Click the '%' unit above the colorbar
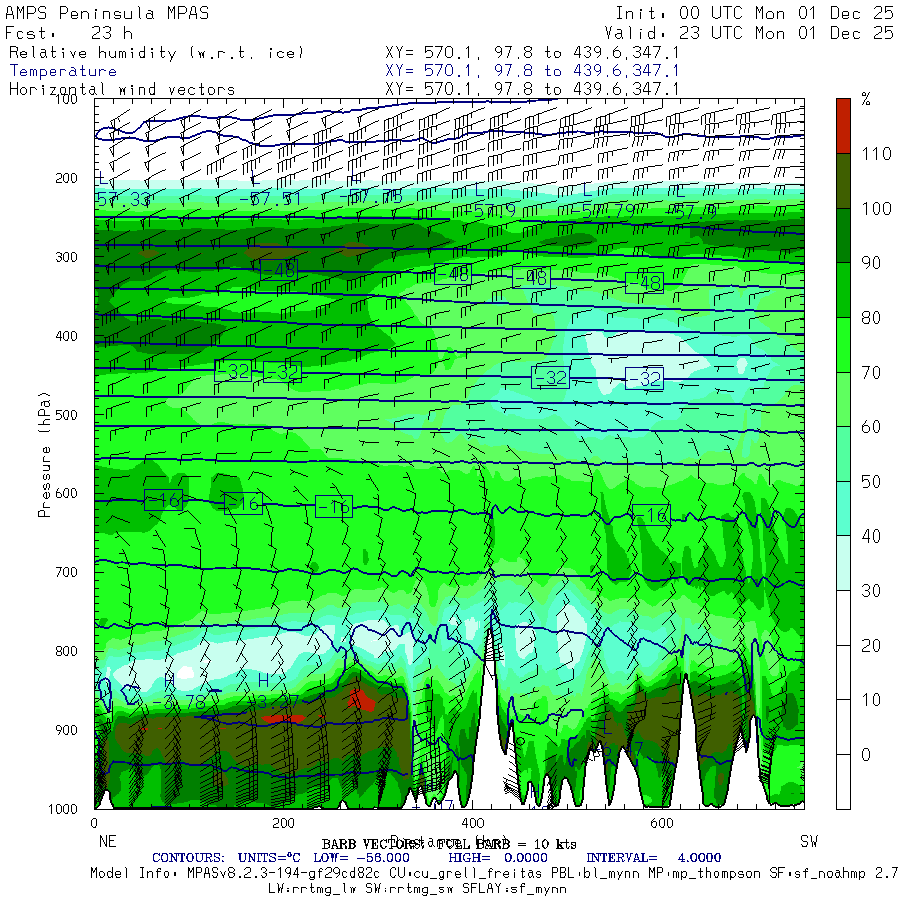 866,99
